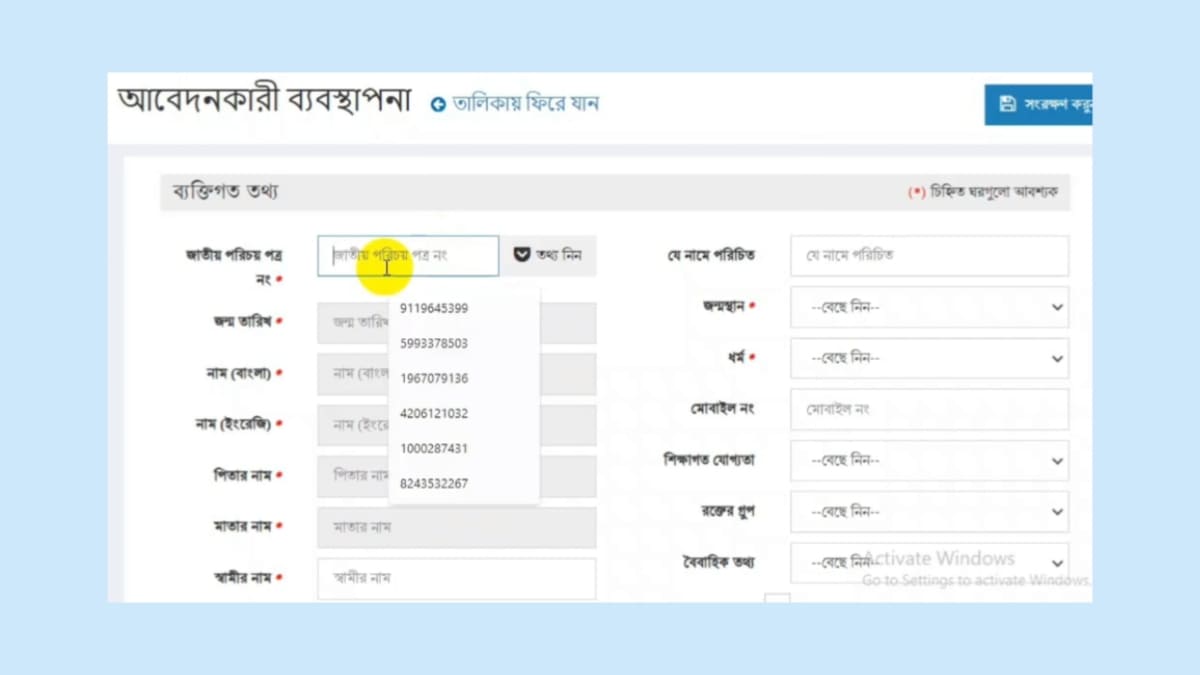The height and width of the screenshot is (675, 1200).
Task: Click inside the মাতার নাম field
Action: pos(455,526)
